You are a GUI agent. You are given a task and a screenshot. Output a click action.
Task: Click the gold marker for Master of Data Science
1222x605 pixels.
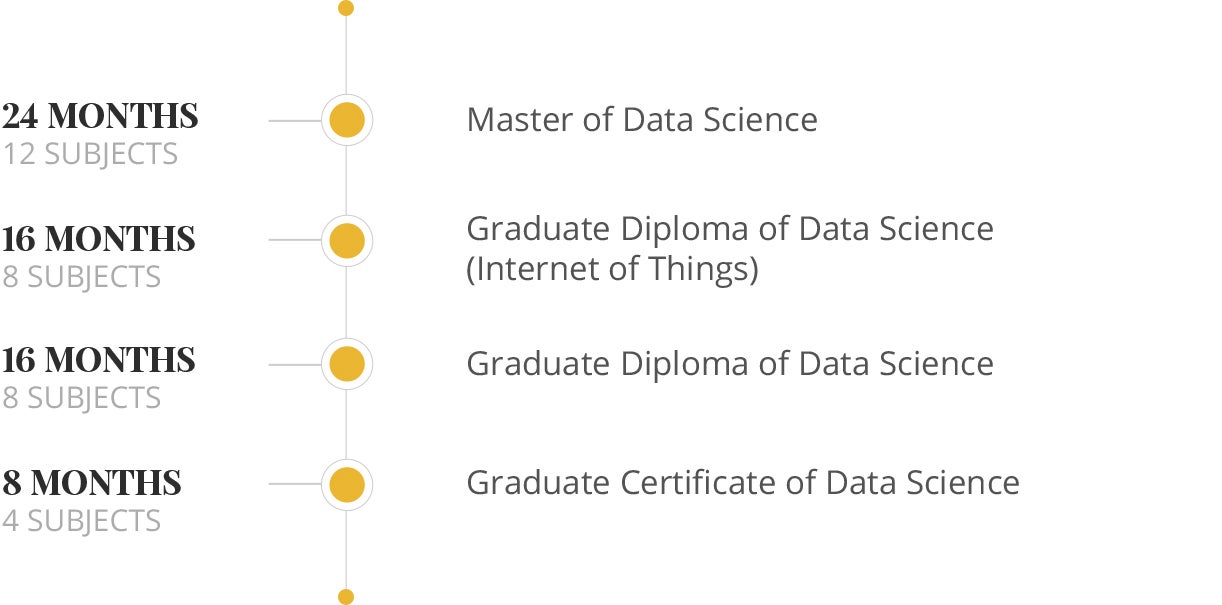click(x=346, y=121)
